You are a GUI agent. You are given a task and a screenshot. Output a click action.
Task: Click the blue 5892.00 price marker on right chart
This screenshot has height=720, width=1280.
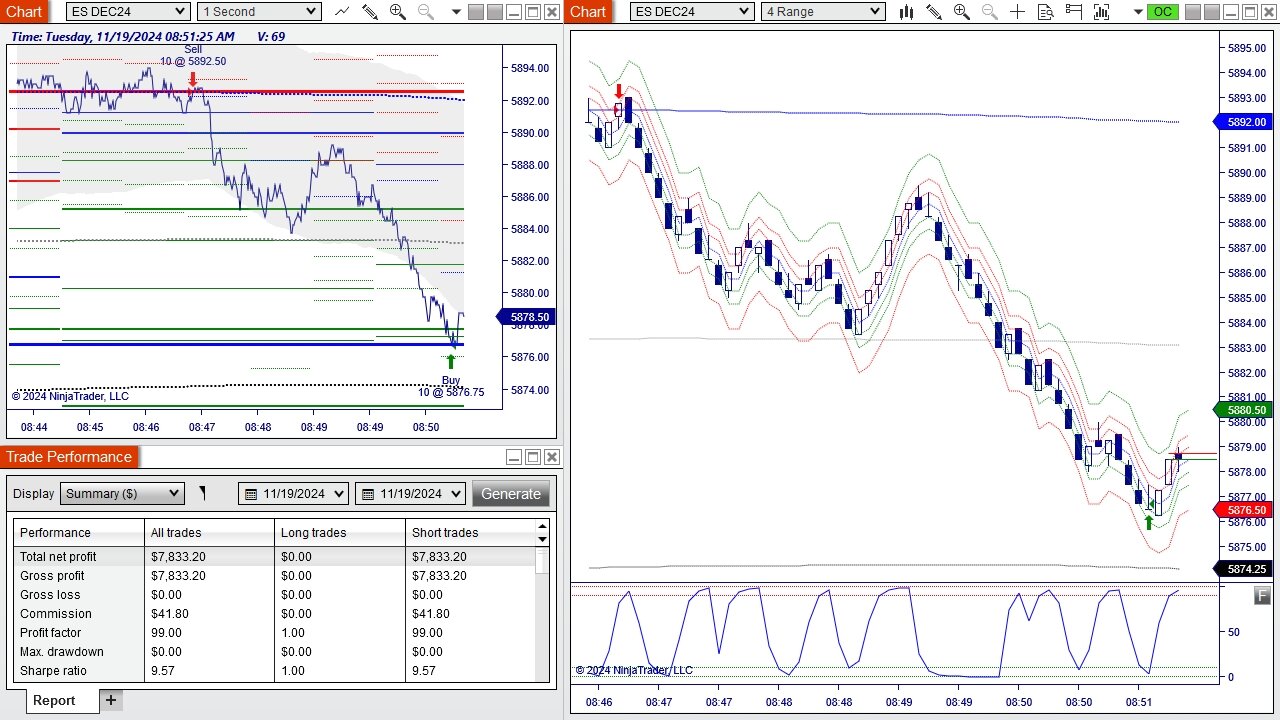(x=1241, y=122)
